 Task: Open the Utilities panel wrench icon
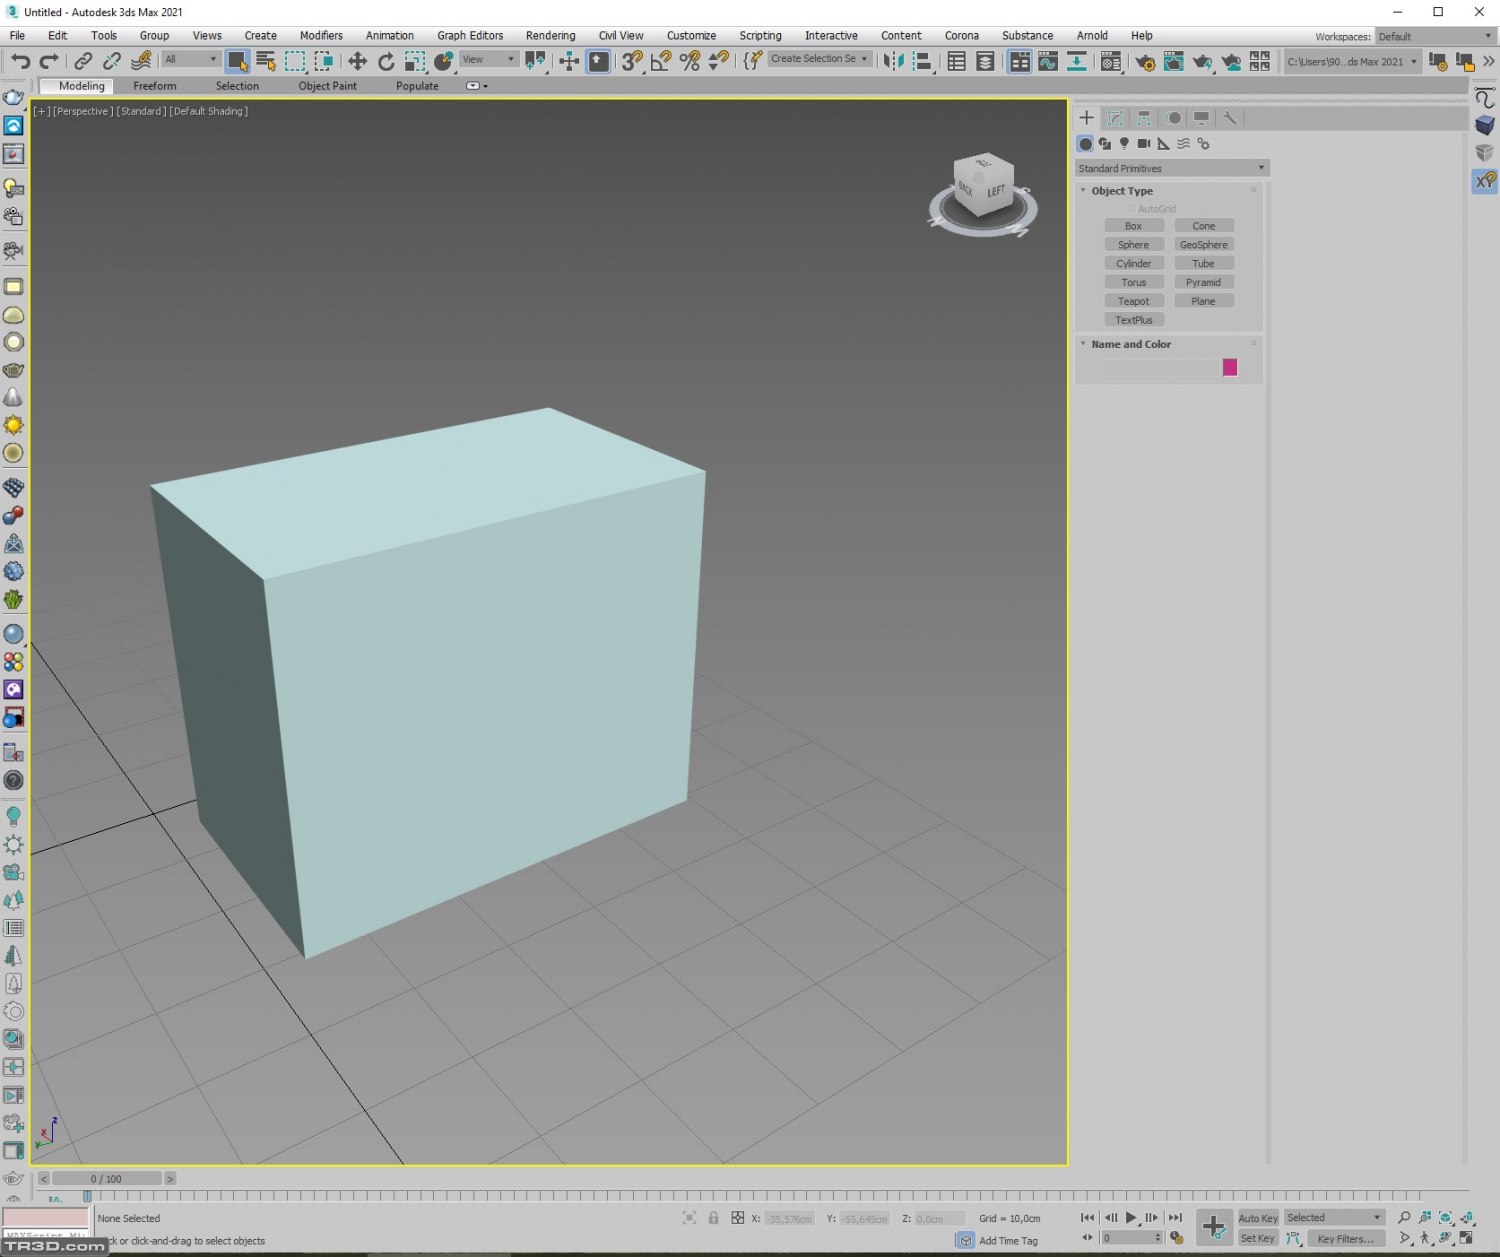[x=1230, y=118]
